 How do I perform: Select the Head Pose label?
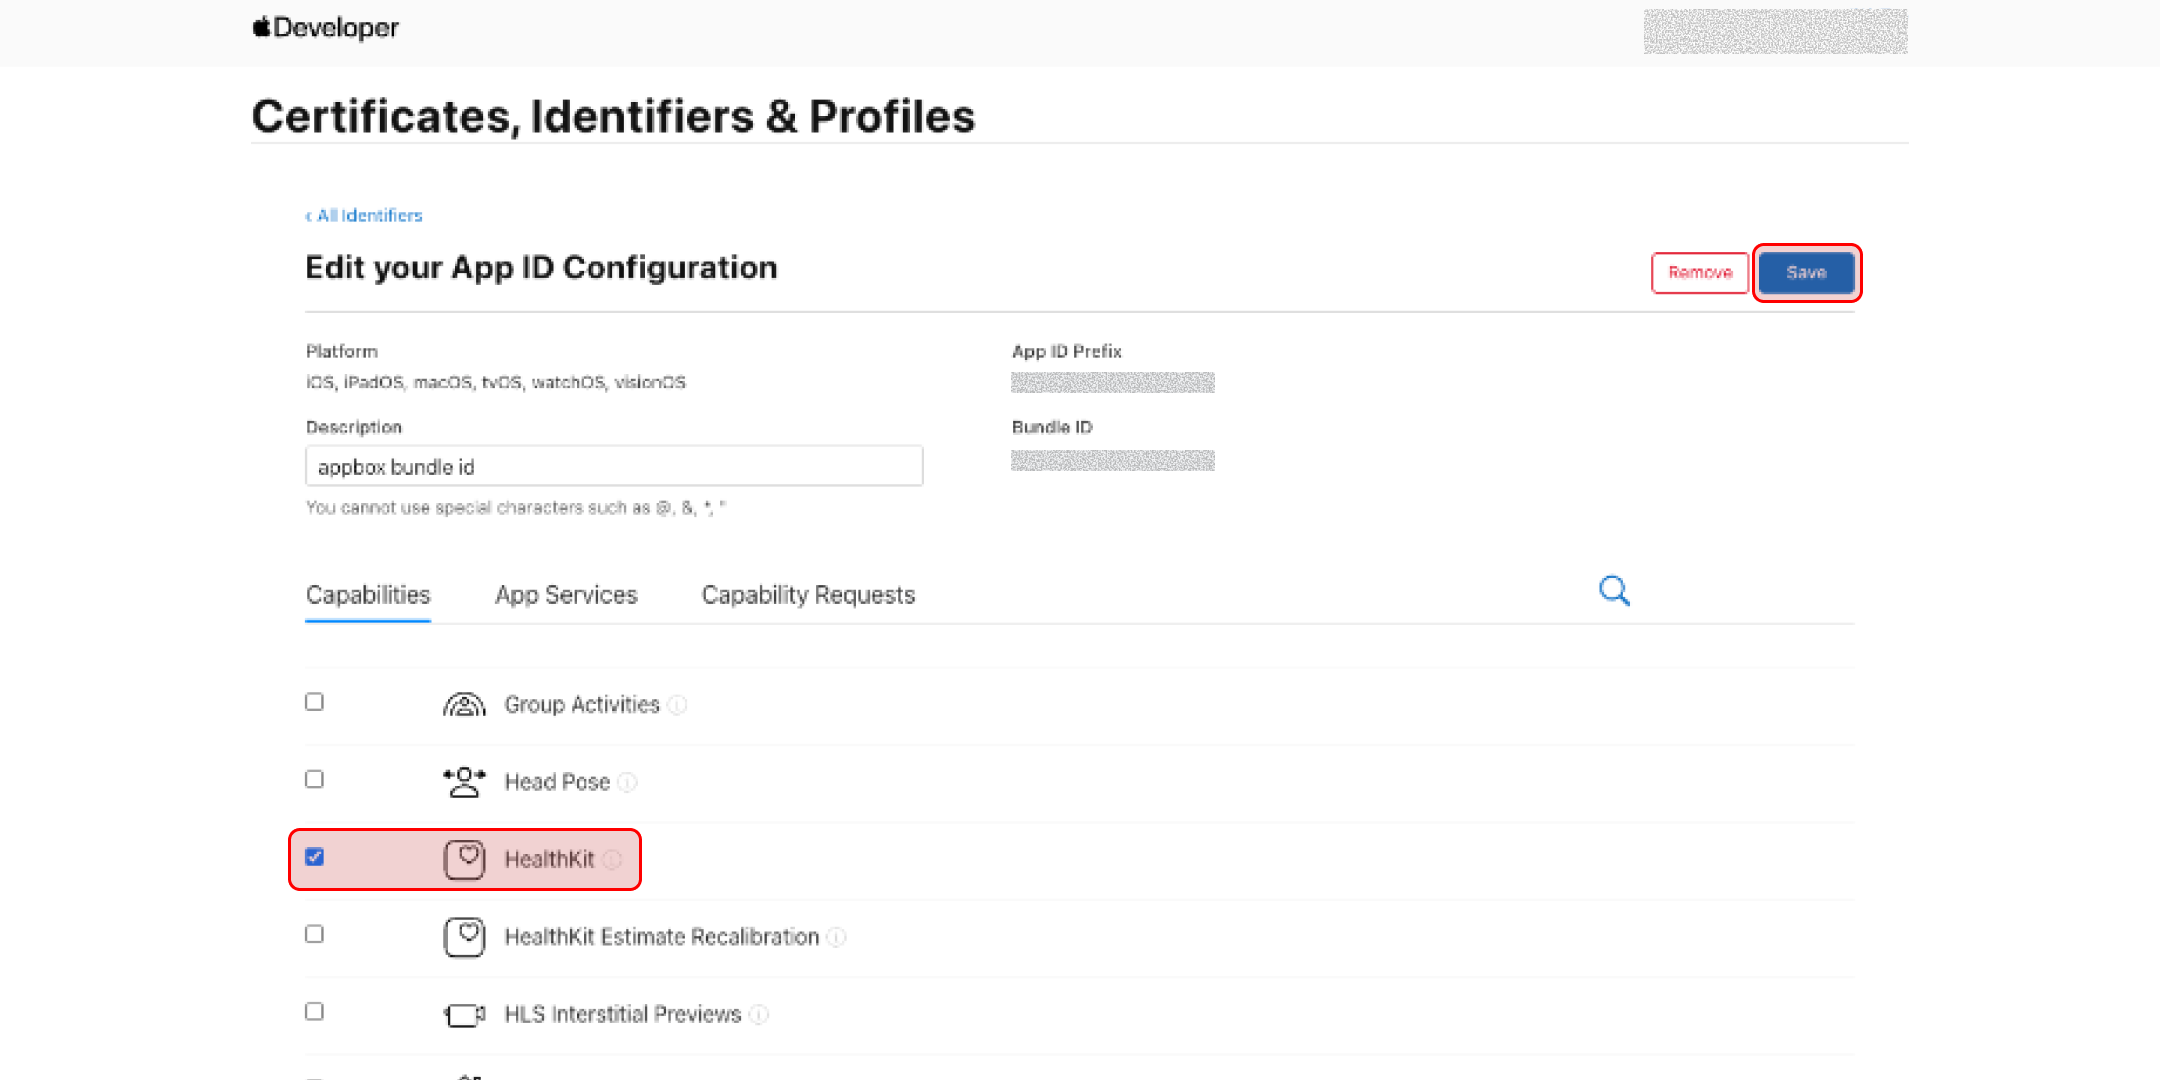coord(557,782)
